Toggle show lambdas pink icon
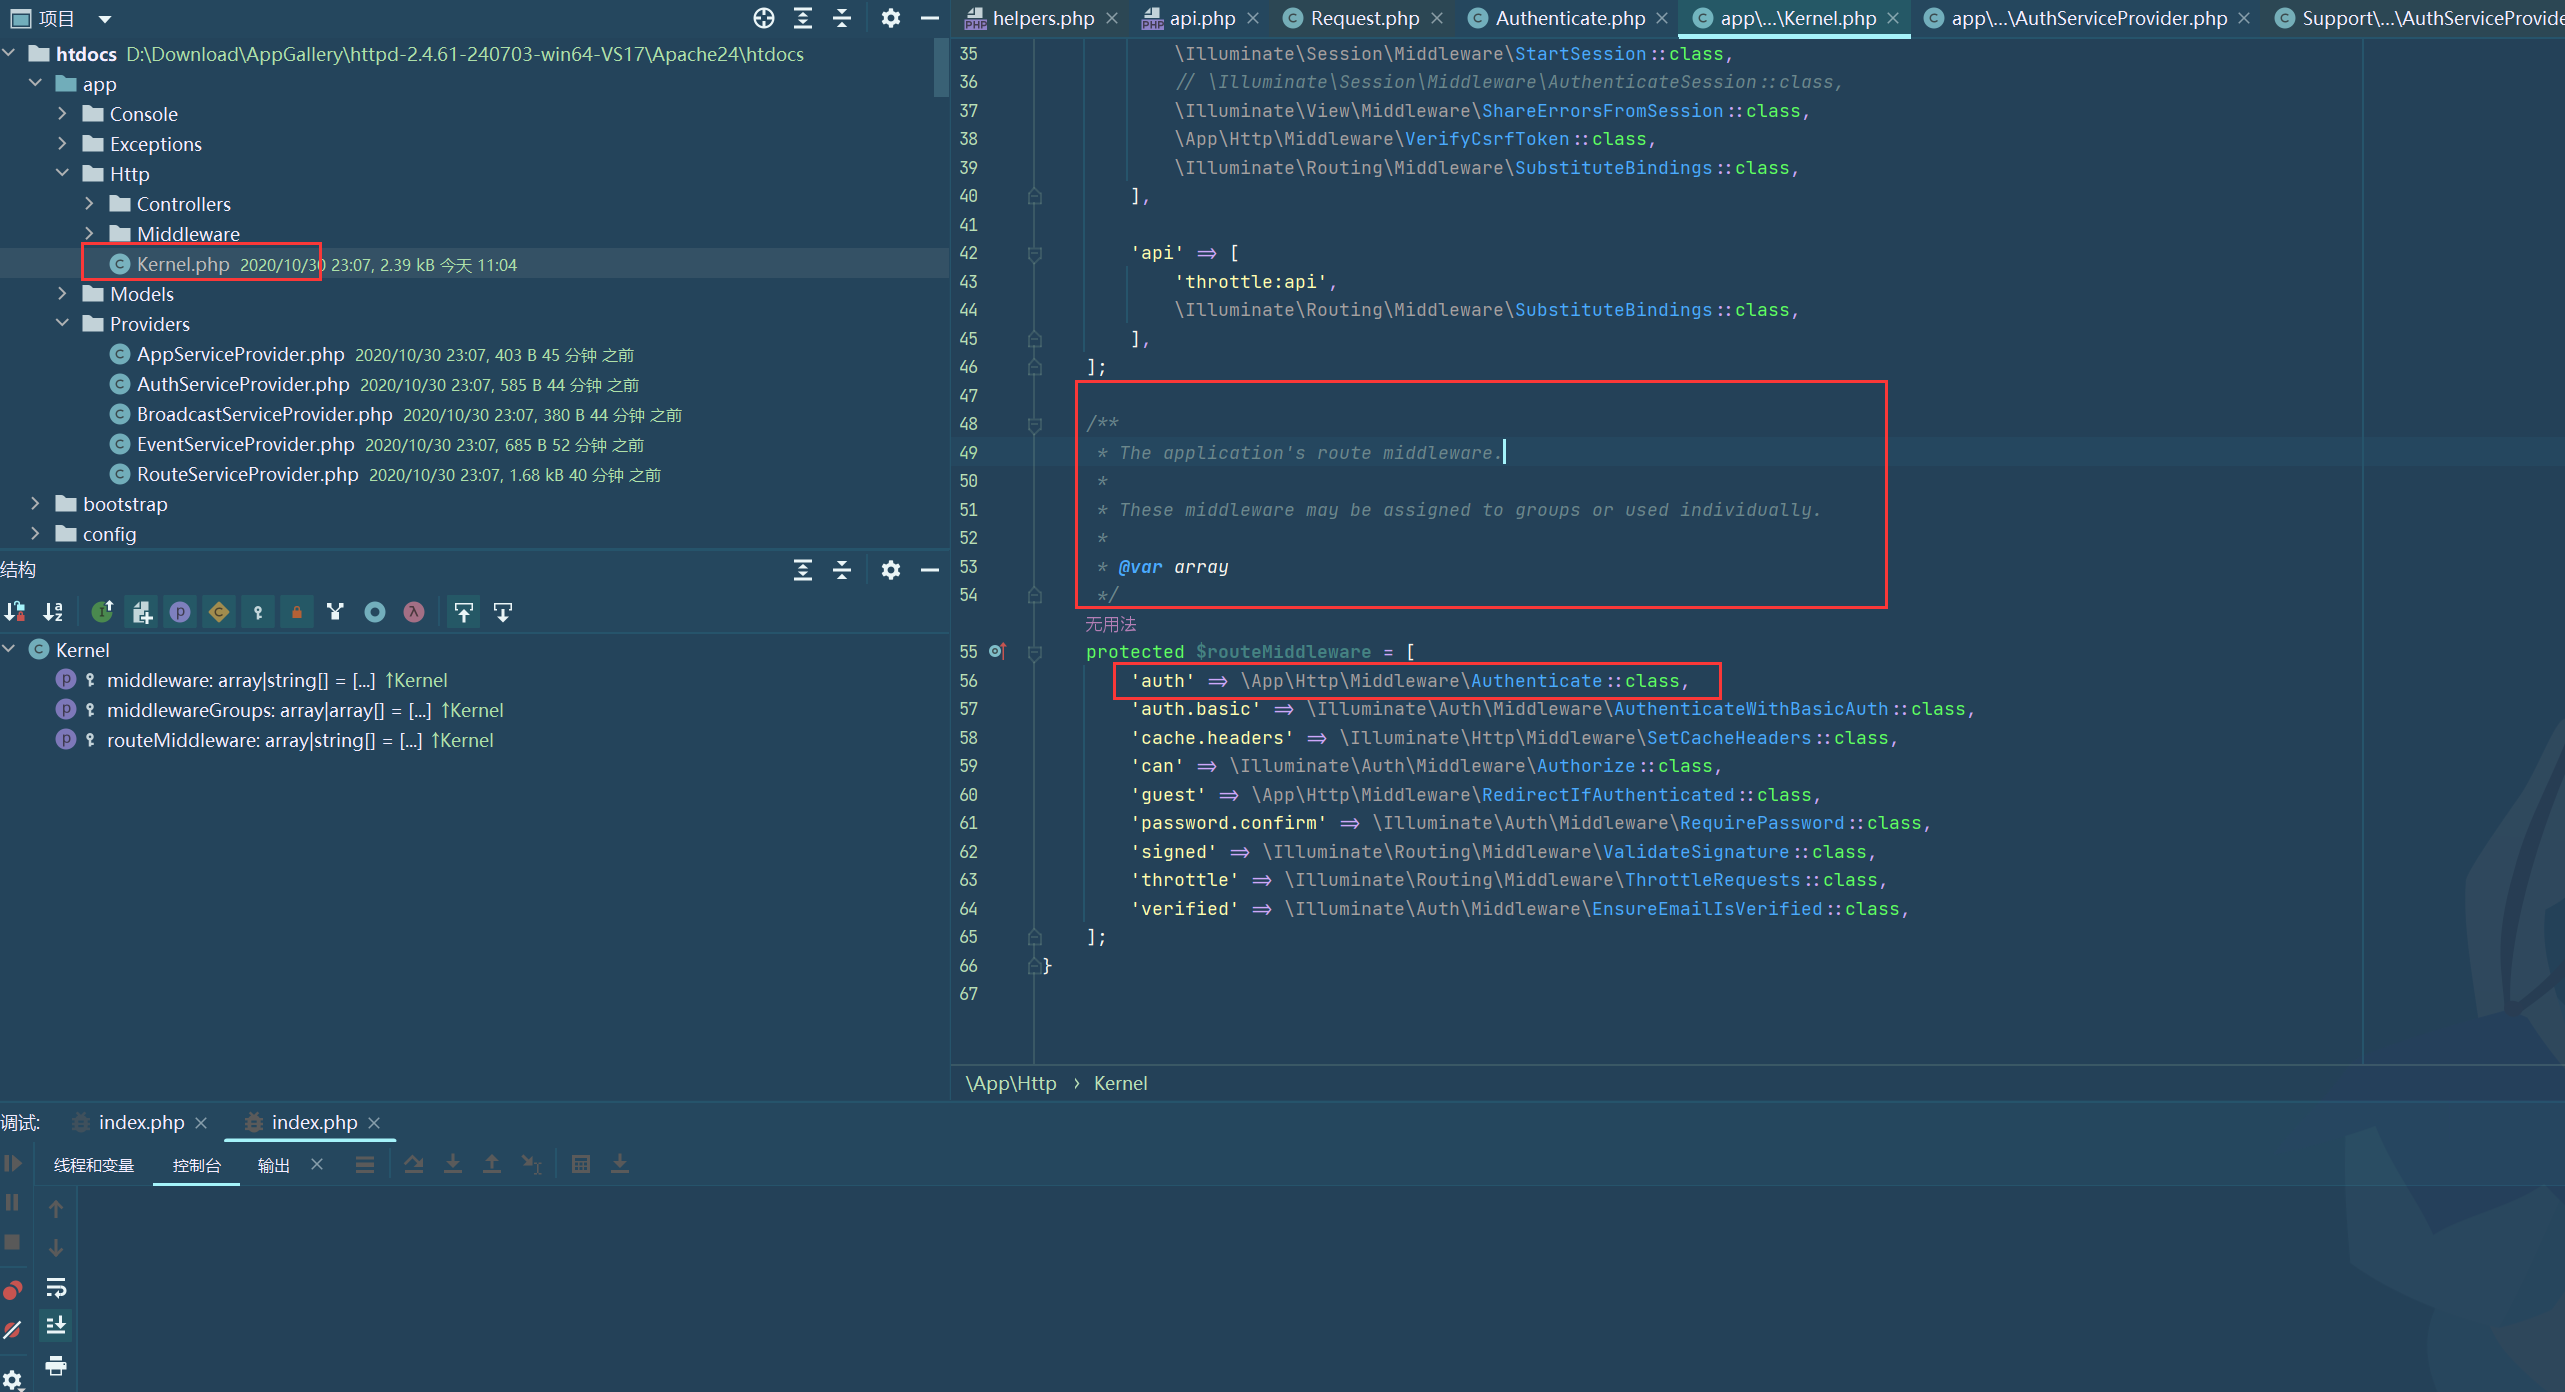Screen dimensions: 2565x1392 pyautogui.click(x=414, y=612)
